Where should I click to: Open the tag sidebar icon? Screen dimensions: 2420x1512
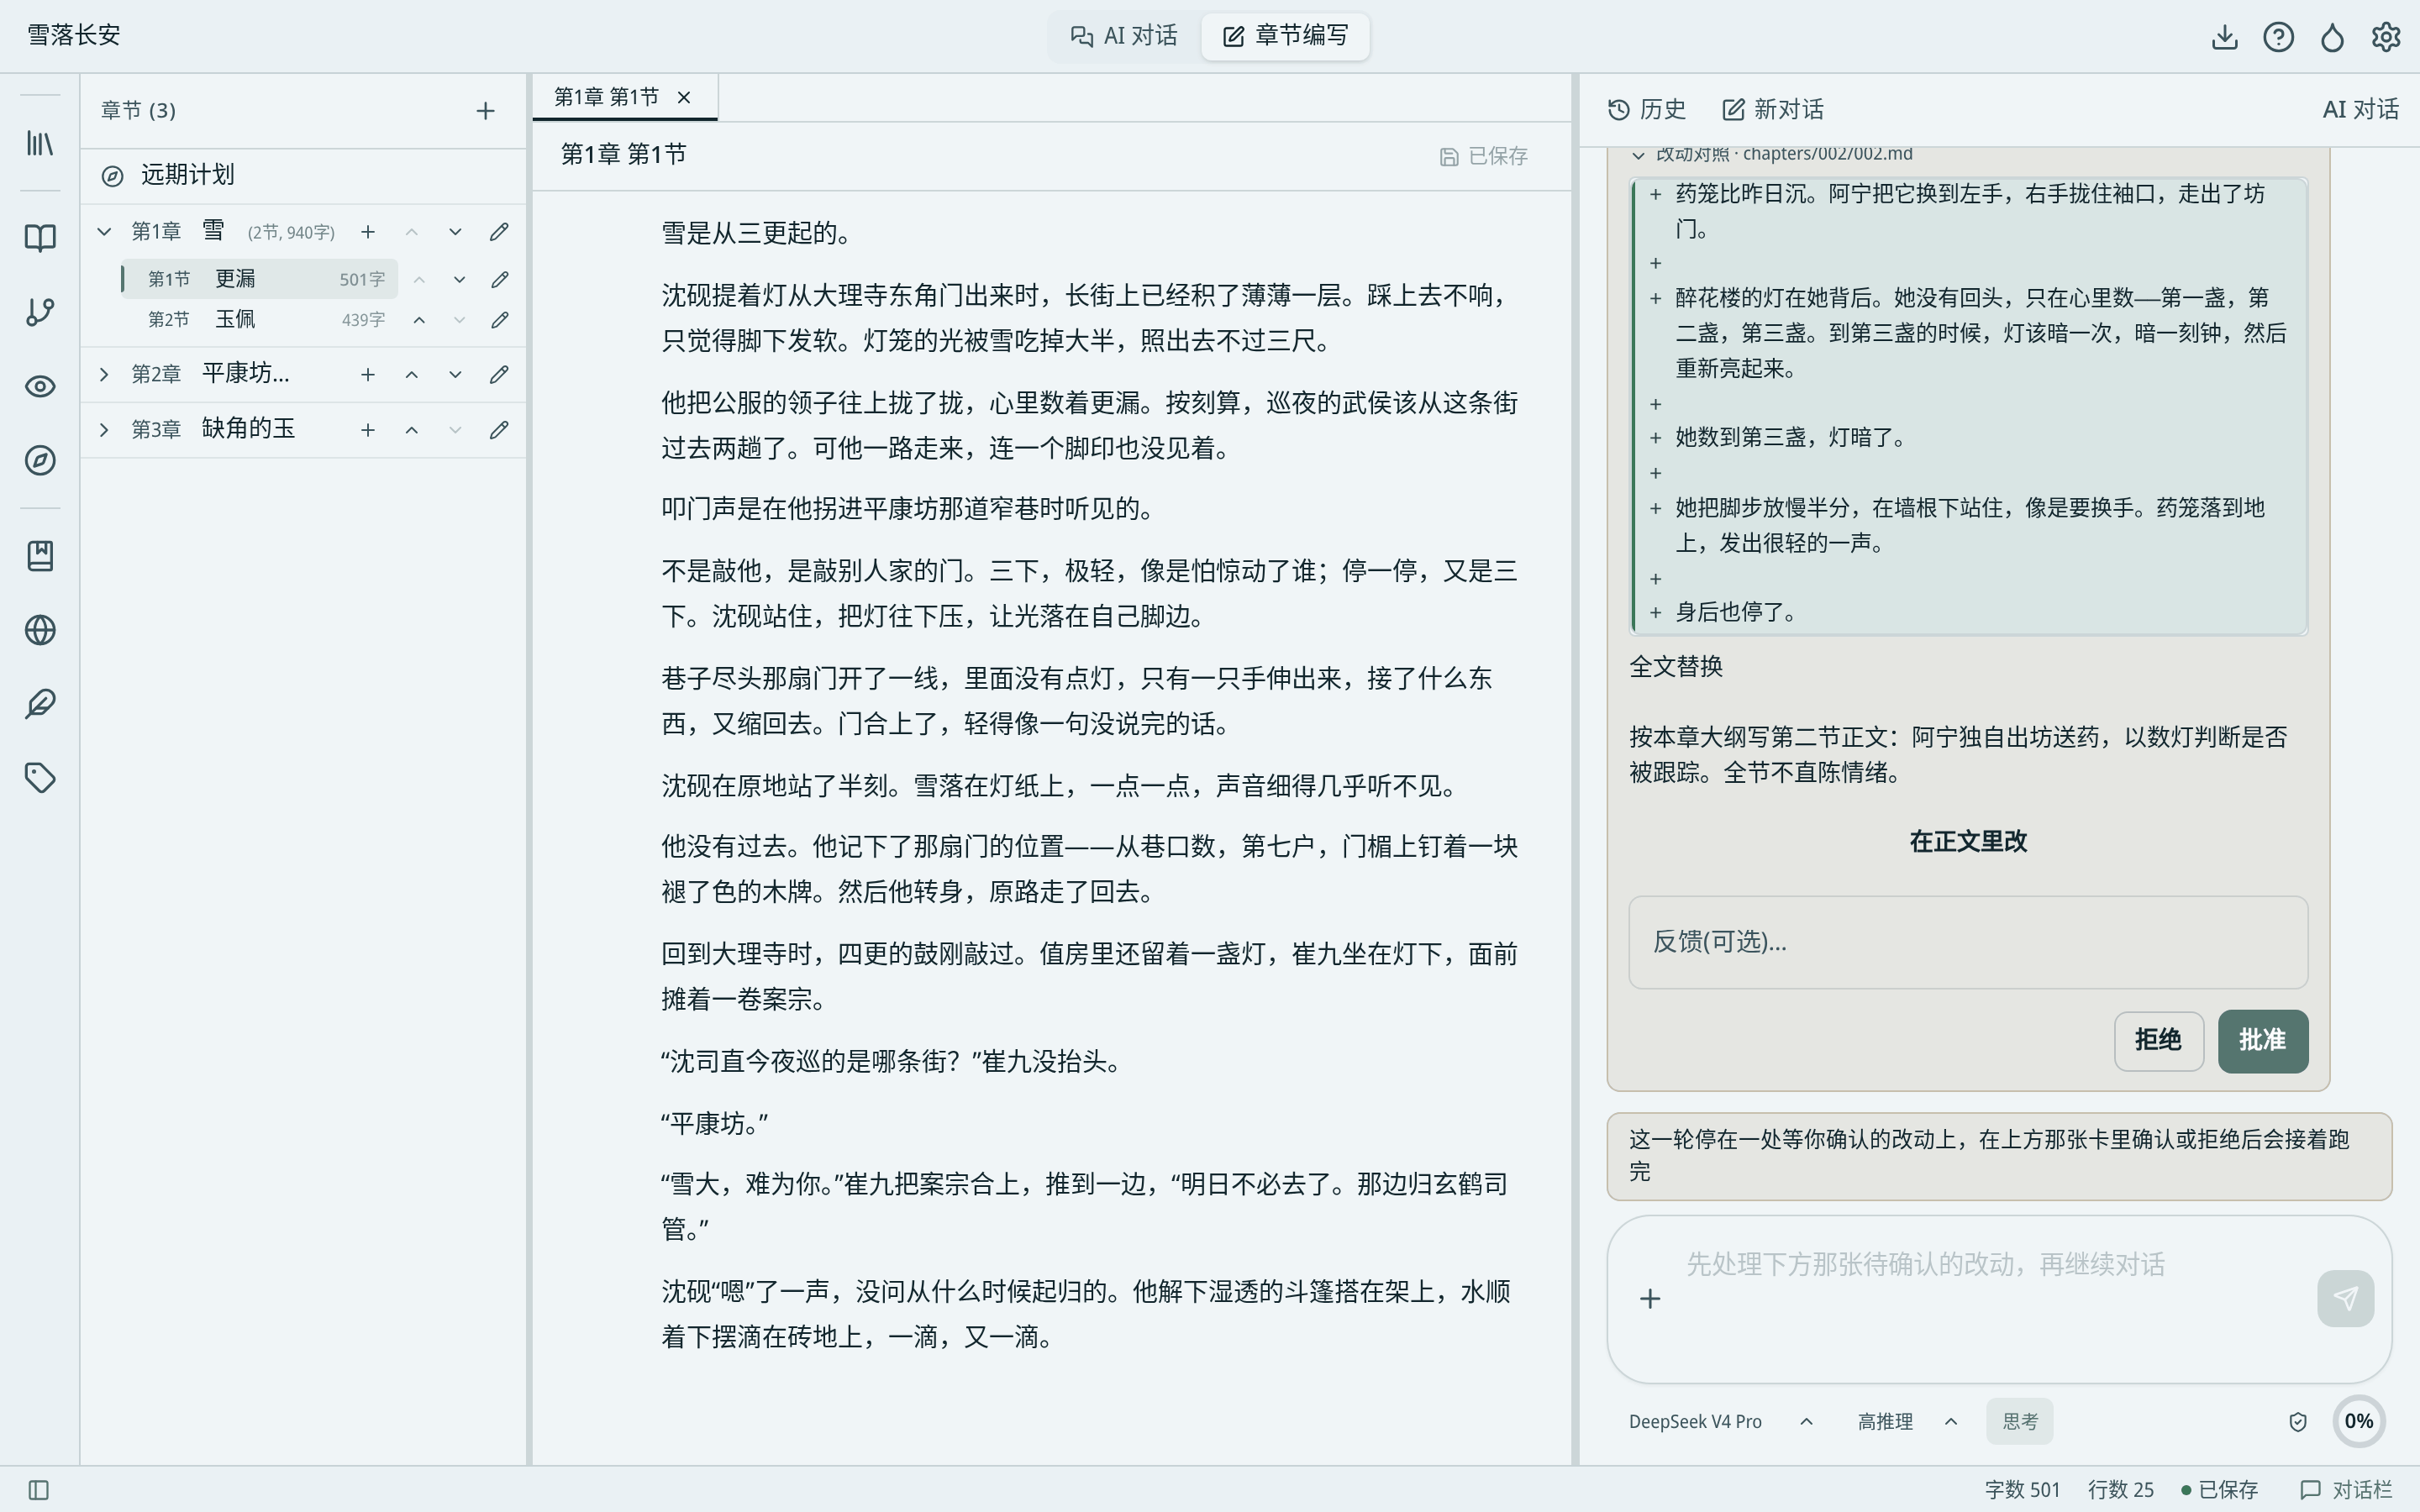click(x=40, y=778)
